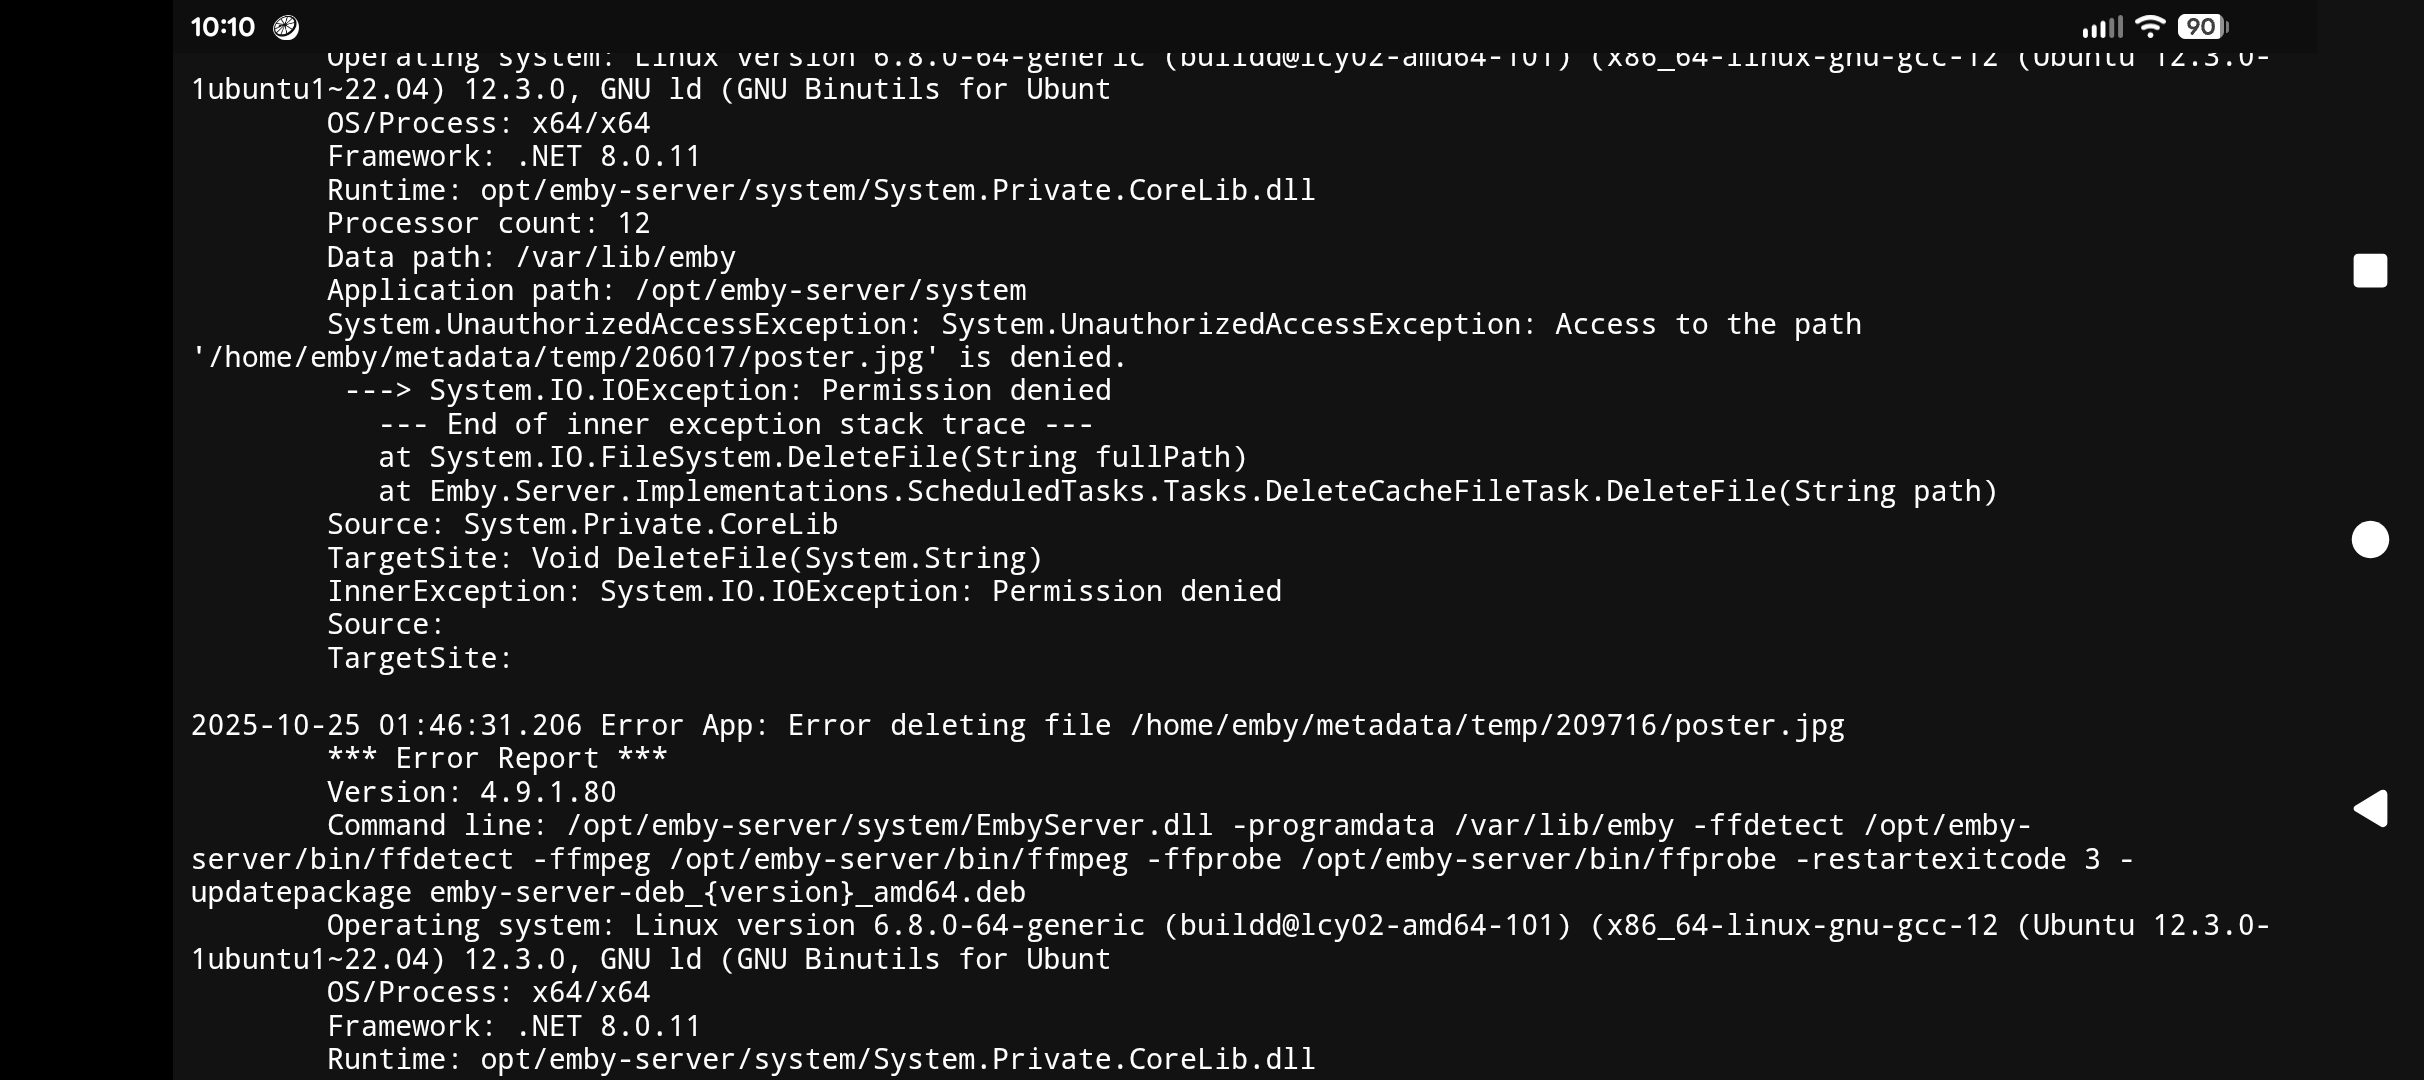Click the "*** Error Report ***" header line
The image size is (2424, 1080).
497,758
